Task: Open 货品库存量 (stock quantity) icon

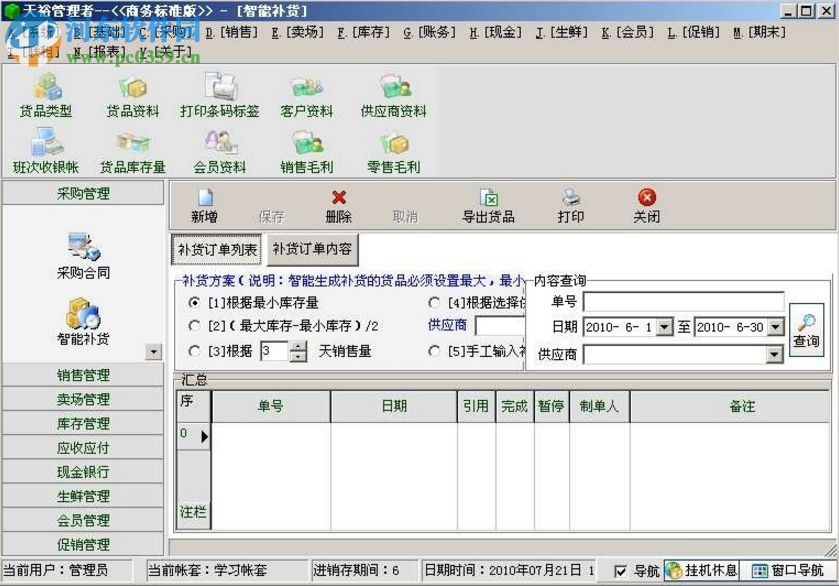Action: (x=135, y=152)
